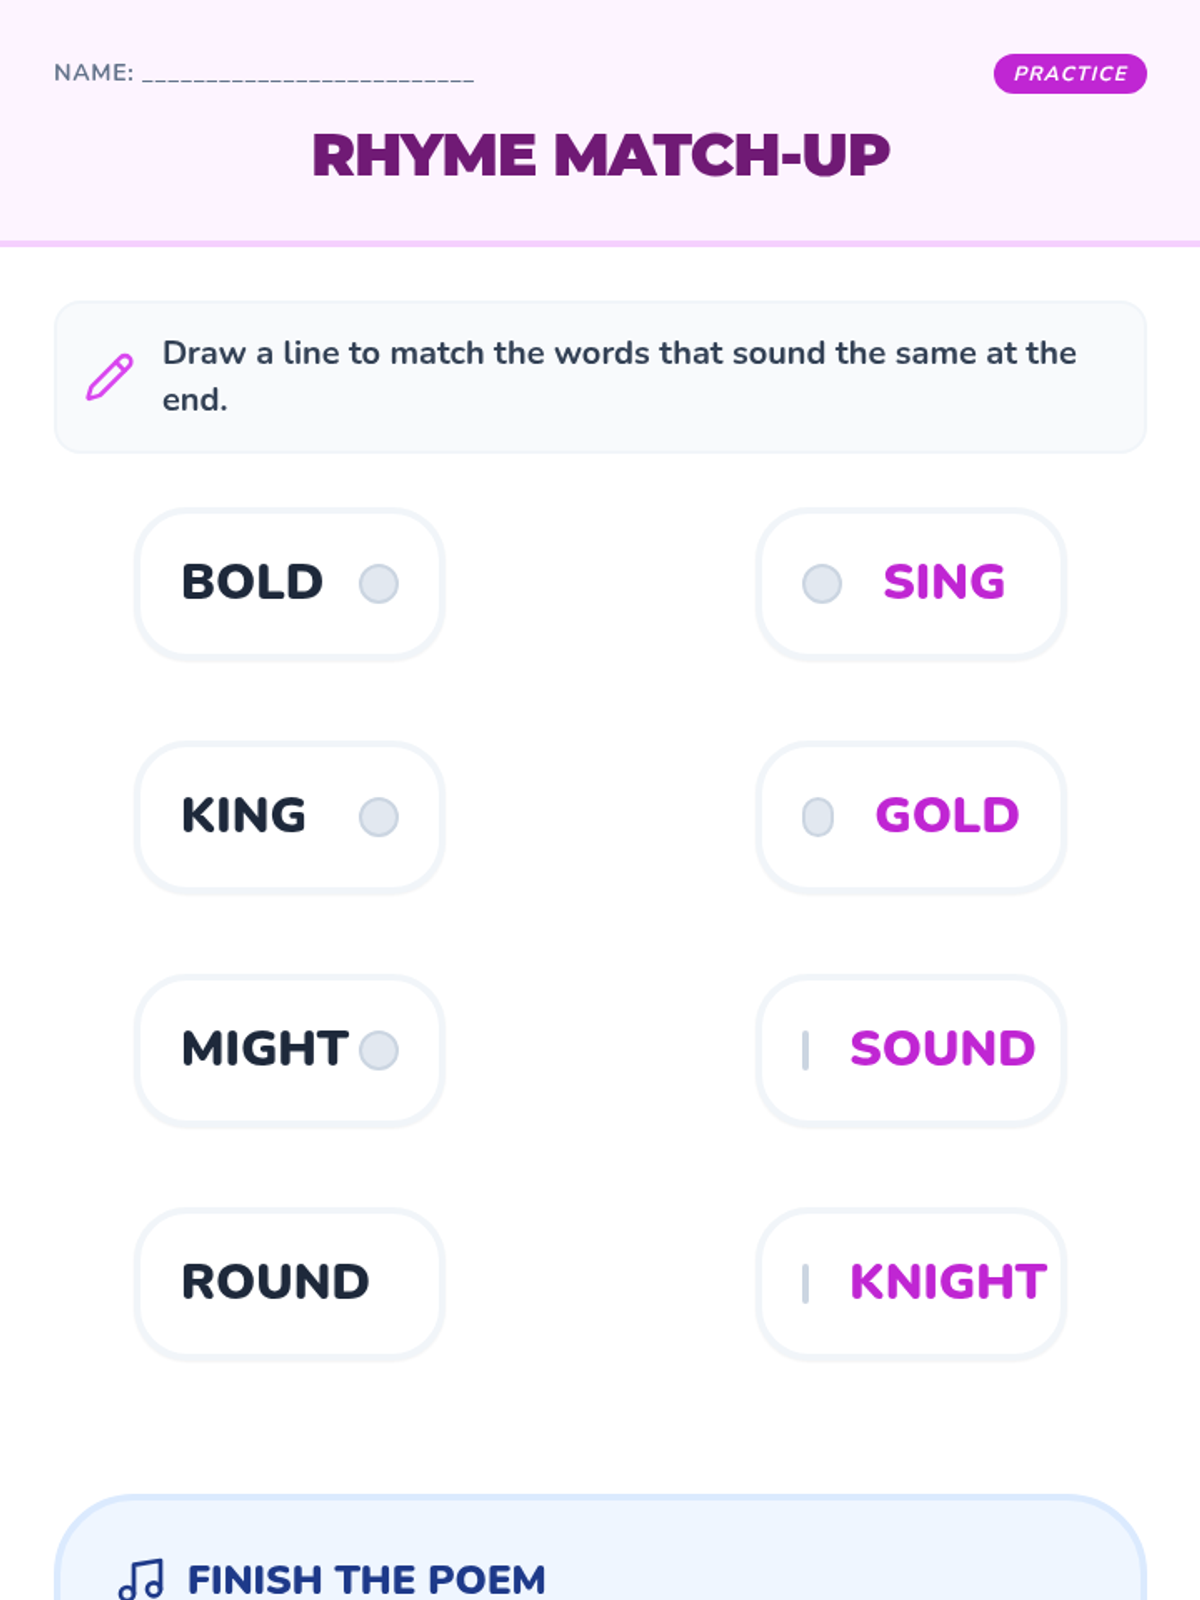
Task: Click the PRACTICE badge
Action: click(1069, 74)
